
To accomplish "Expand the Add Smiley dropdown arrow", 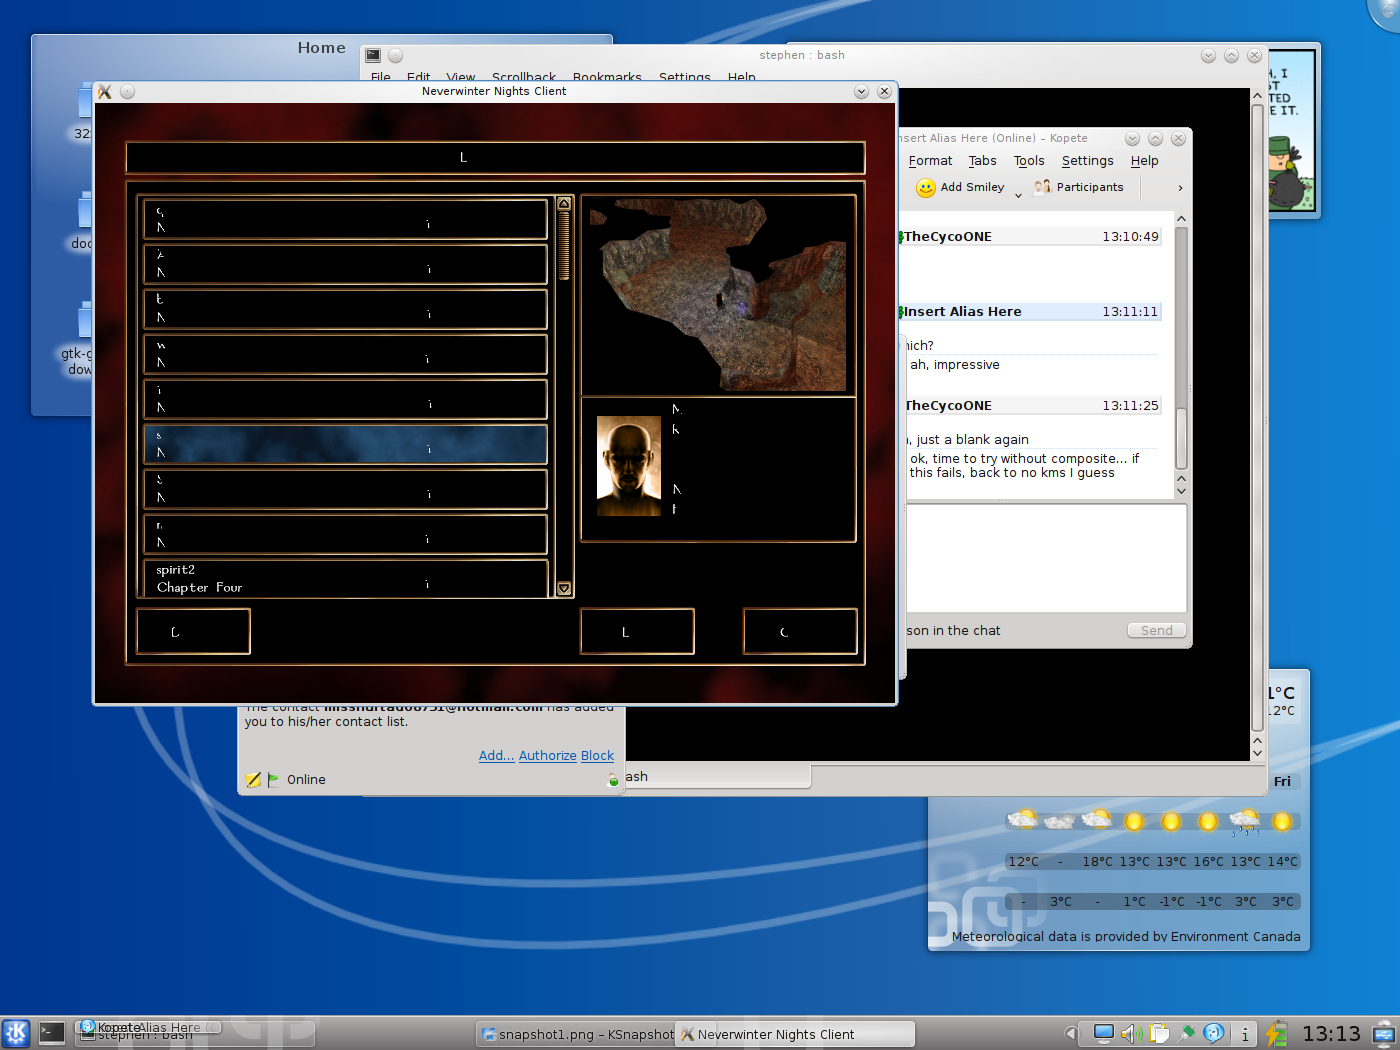I will [x=1018, y=194].
